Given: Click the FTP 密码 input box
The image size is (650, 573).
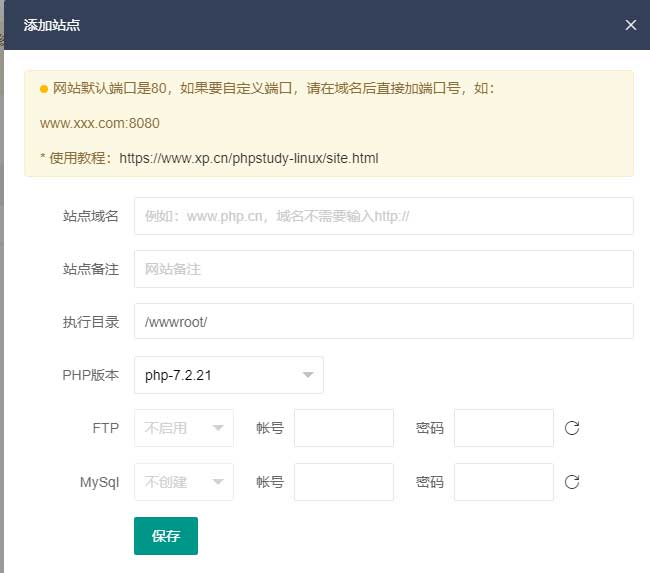Looking at the screenshot, I should (x=503, y=428).
